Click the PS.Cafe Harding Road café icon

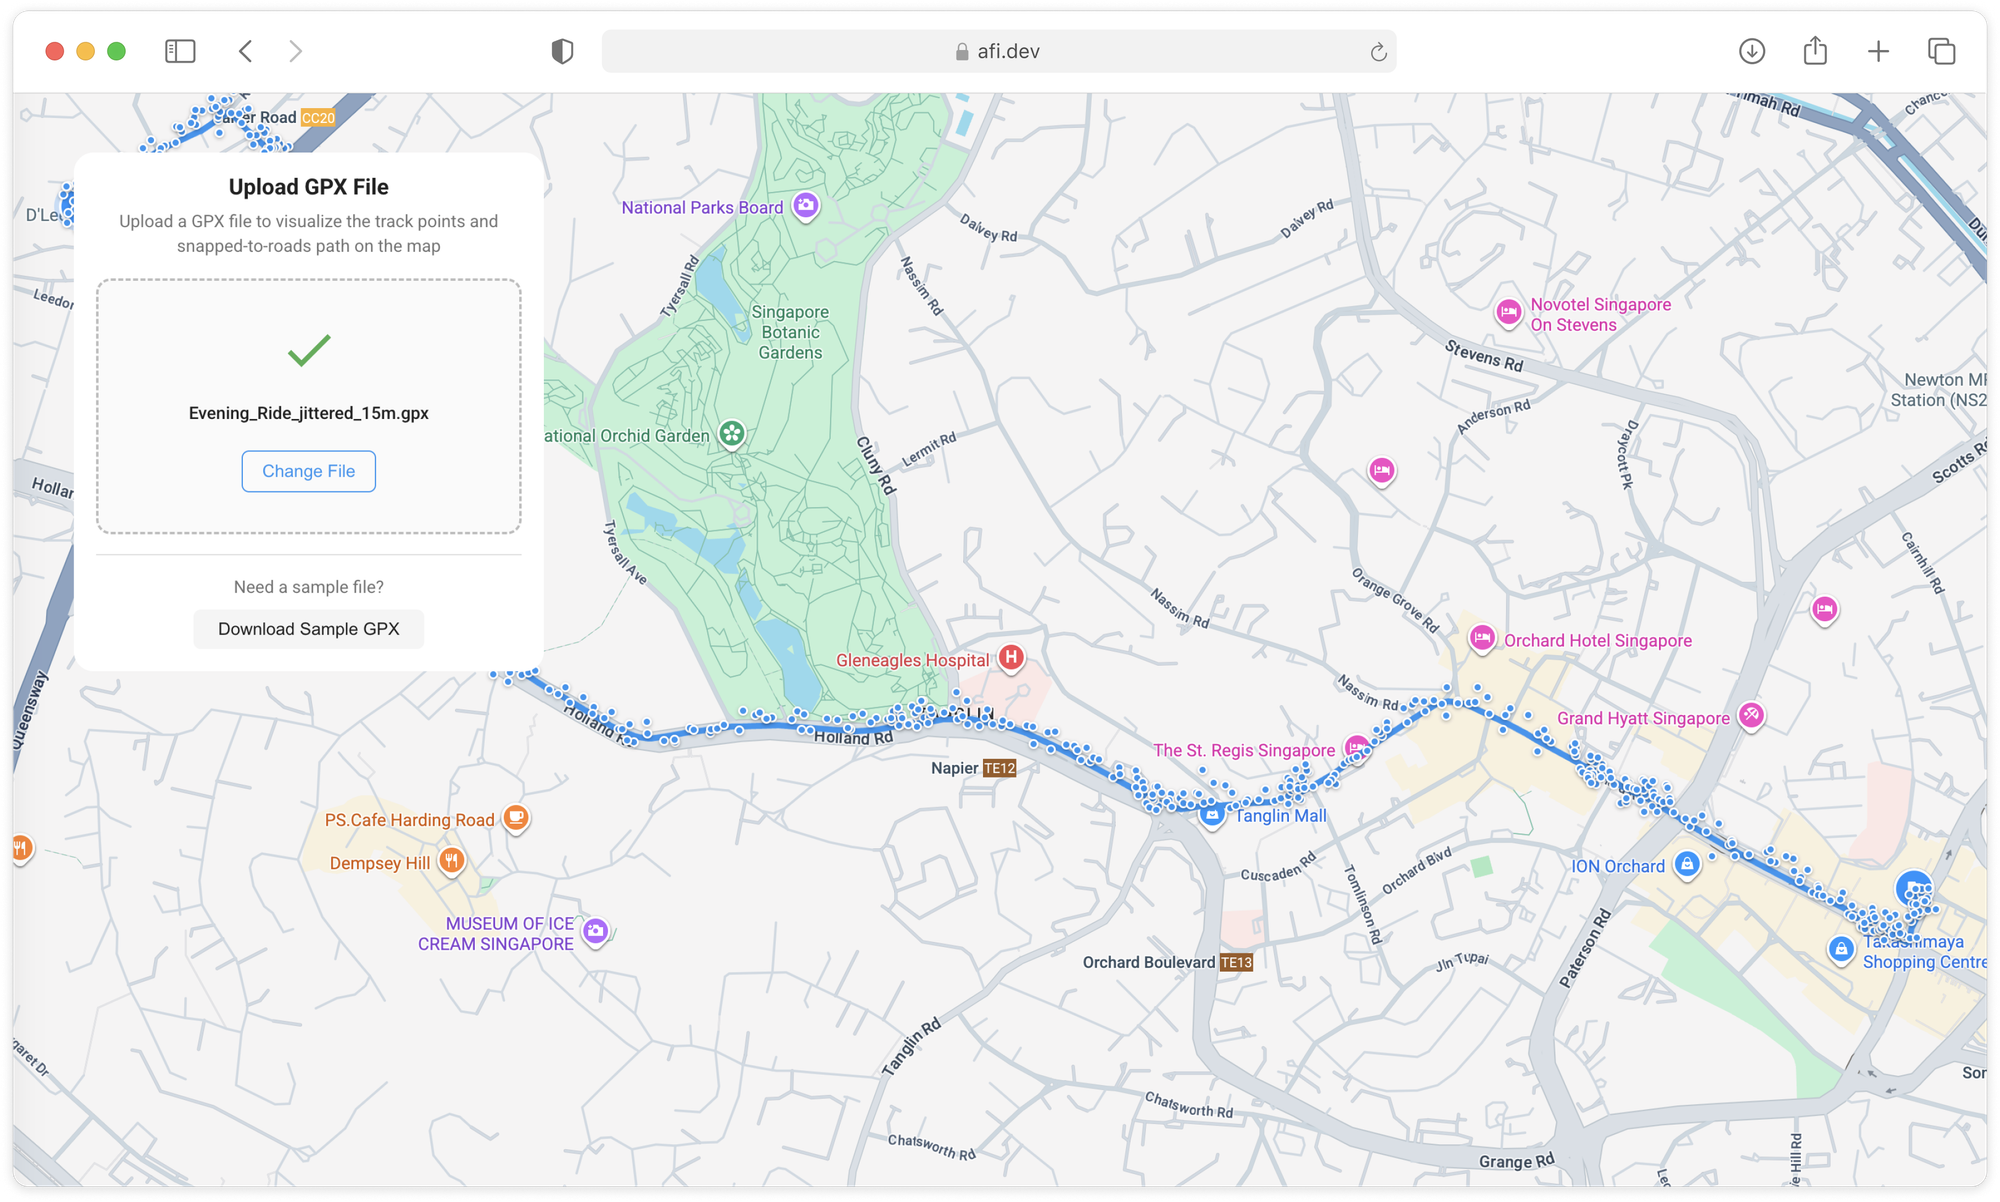(515, 818)
